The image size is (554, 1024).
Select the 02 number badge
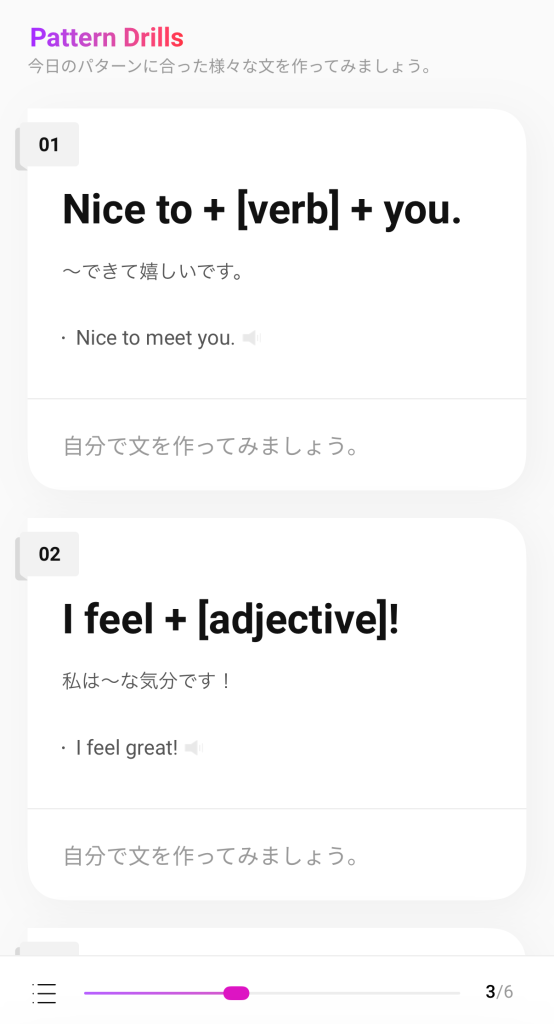pyautogui.click(x=50, y=554)
